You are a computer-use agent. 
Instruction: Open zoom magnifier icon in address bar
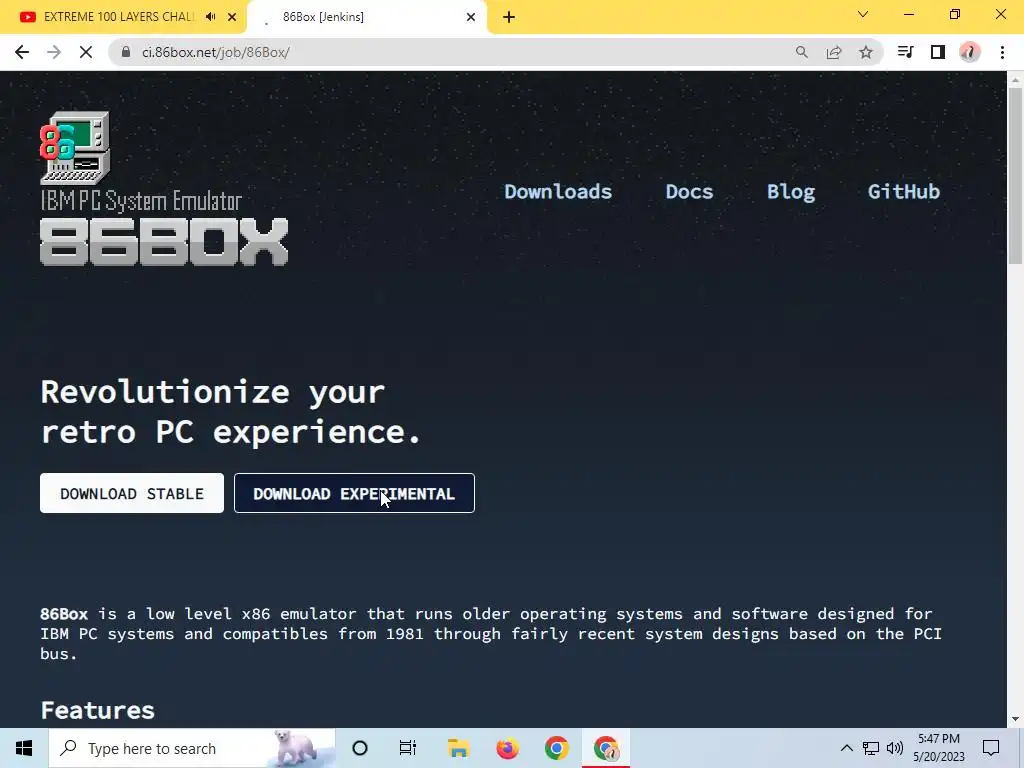coord(801,52)
